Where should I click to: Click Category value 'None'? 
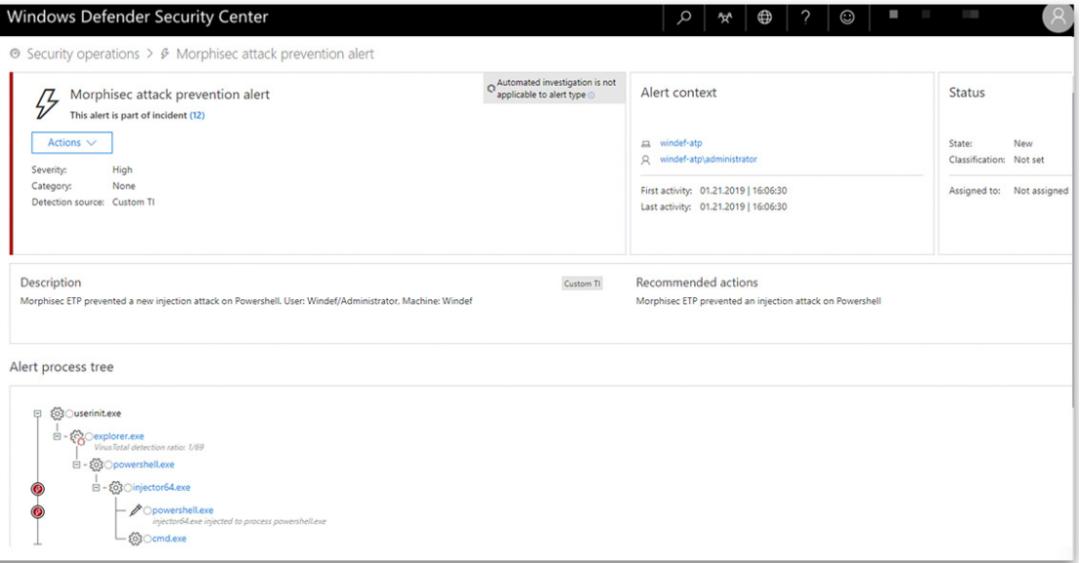(x=124, y=186)
